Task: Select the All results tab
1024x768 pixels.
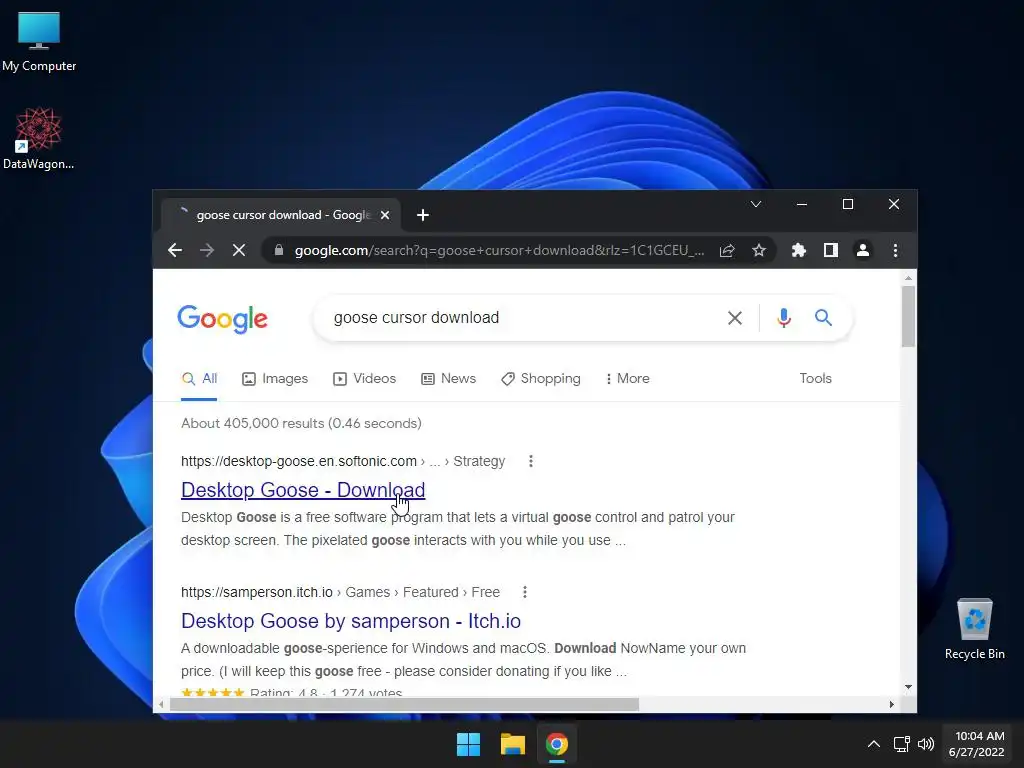Action: coord(199,379)
